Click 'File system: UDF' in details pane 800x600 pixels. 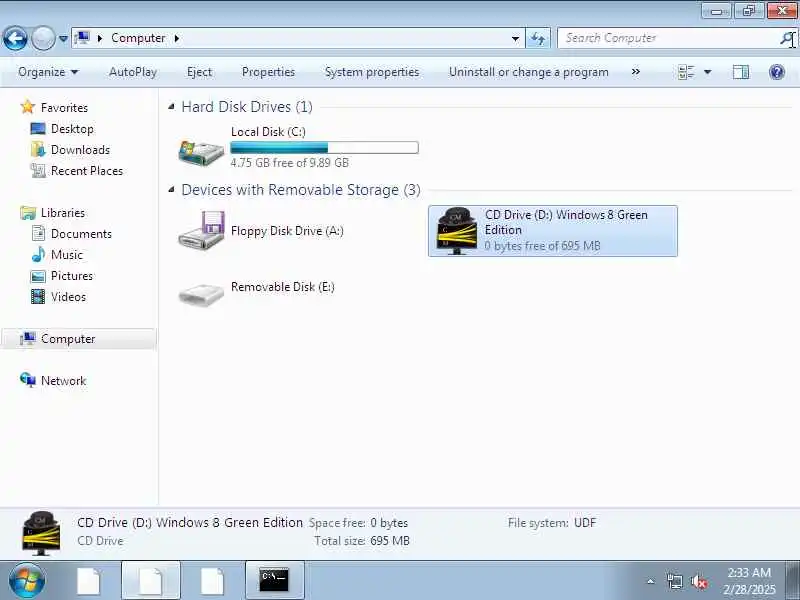point(552,523)
